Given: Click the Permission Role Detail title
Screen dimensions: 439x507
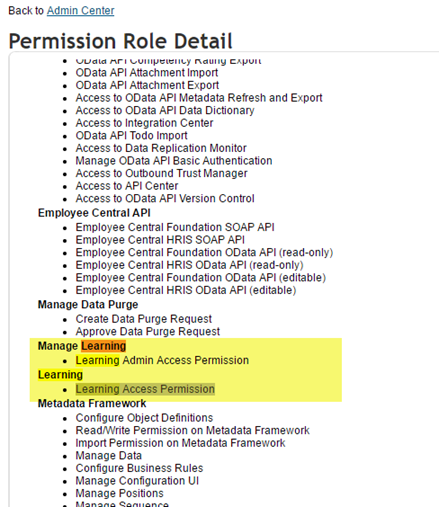Looking at the screenshot, I should pyautogui.click(x=120, y=41).
